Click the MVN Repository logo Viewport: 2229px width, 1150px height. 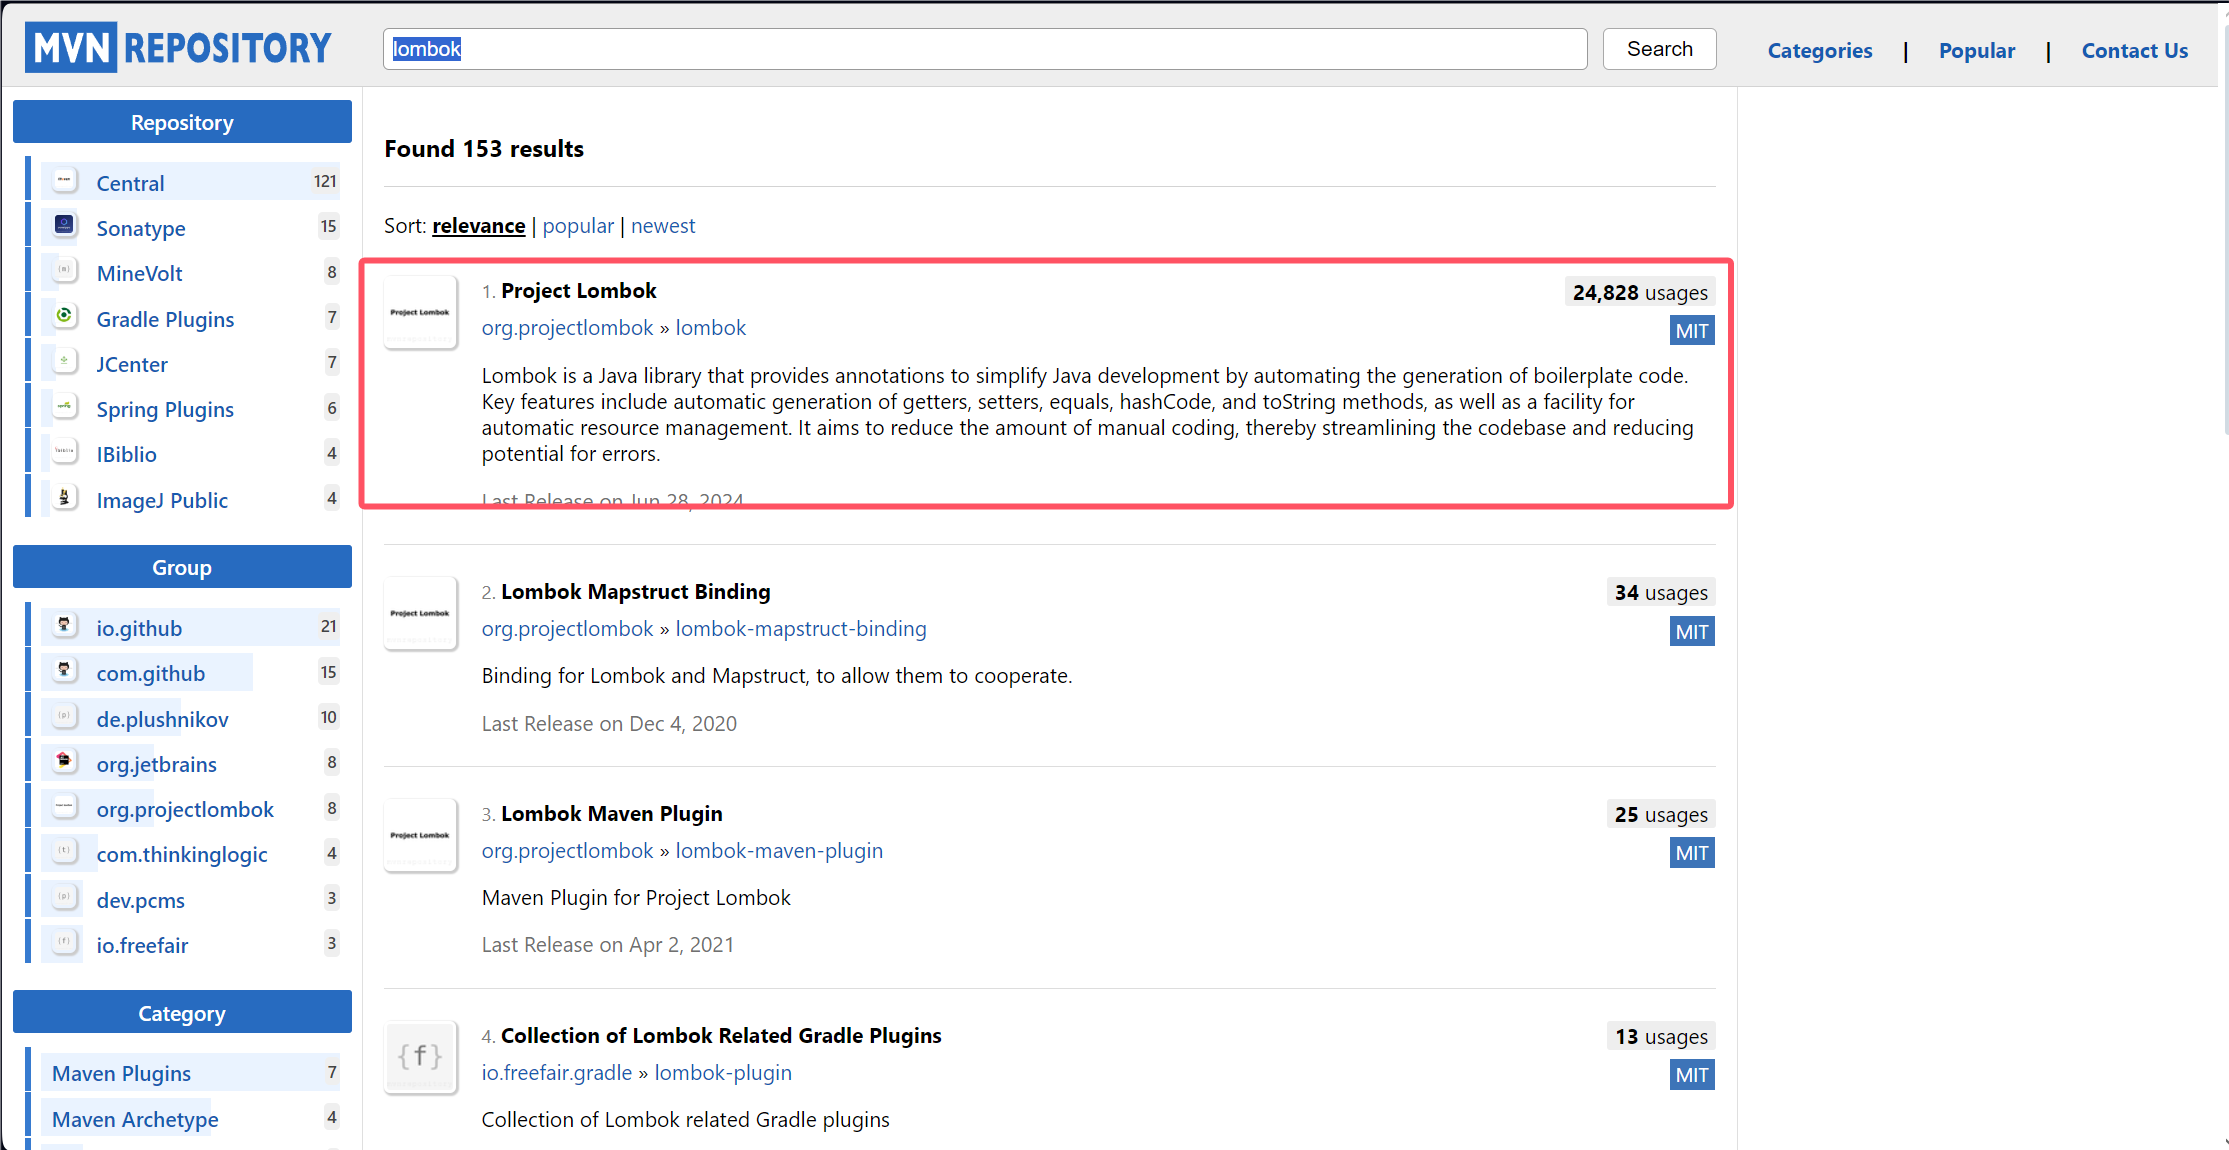pos(180,48)
